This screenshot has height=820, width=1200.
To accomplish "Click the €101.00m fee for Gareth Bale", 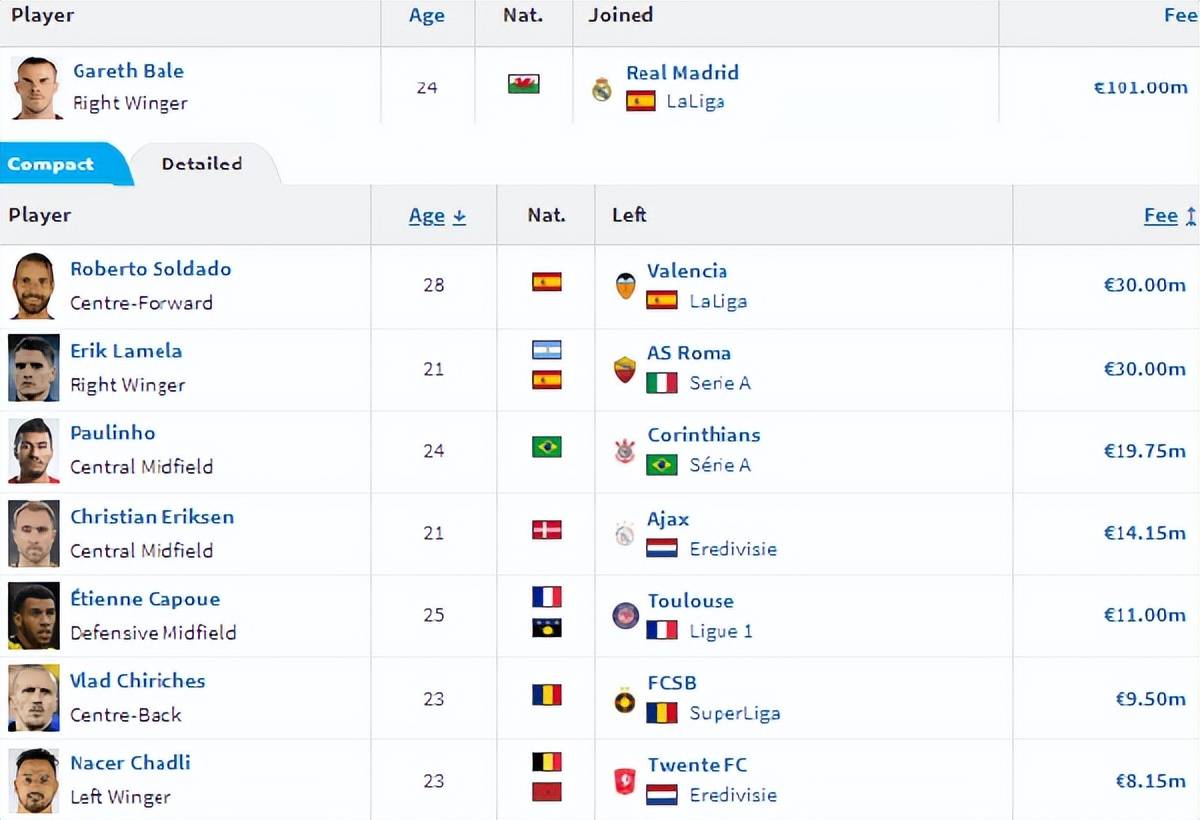I will click(x=1141, y=87).
